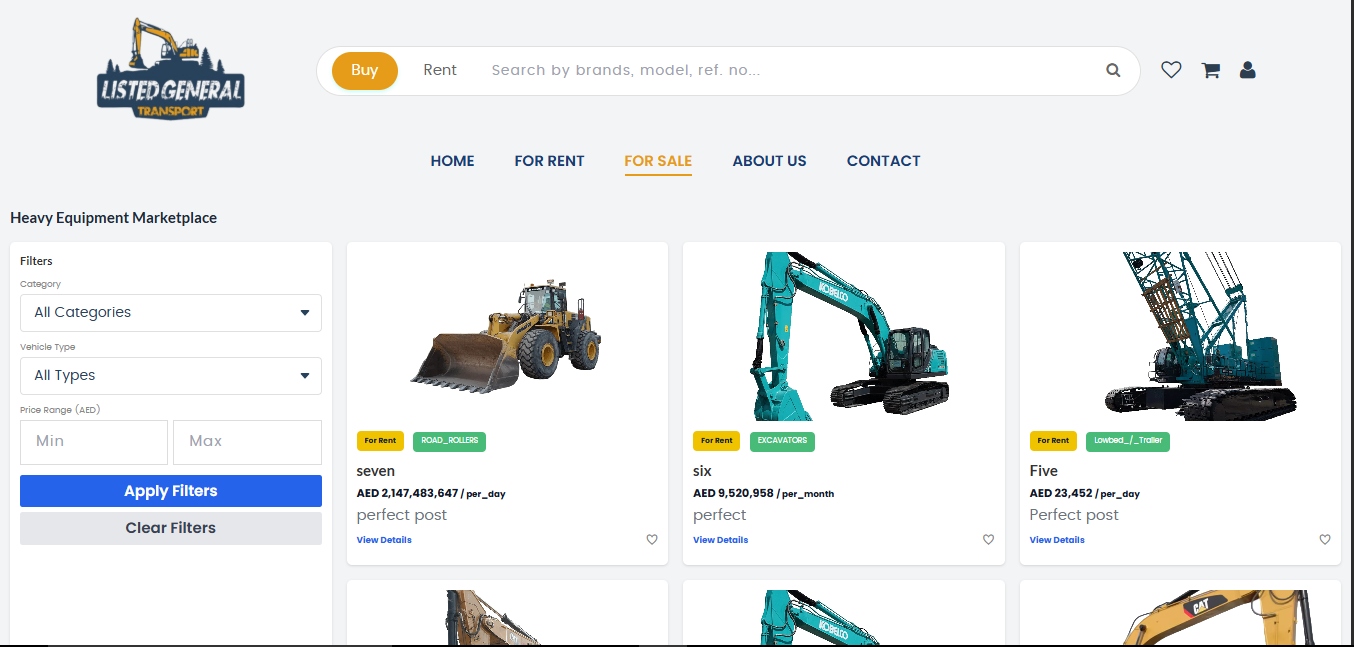Open the FOR SALE menu item
This screenshot has height=647, width=1354.
658,161
